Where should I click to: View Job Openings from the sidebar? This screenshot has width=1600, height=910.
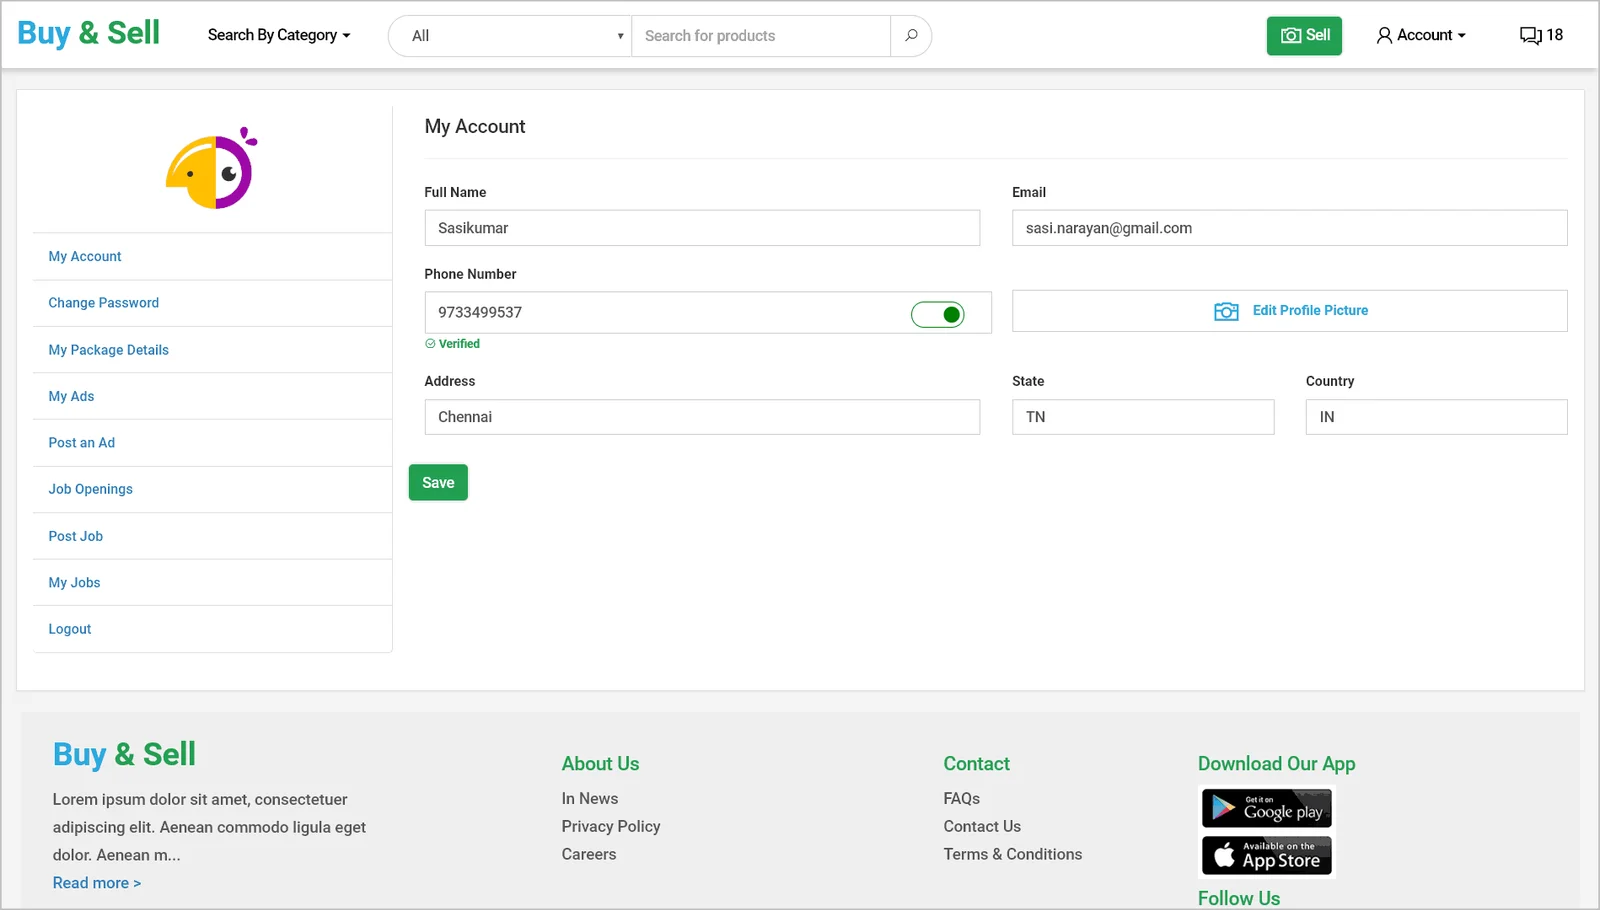tap(91, 489)
